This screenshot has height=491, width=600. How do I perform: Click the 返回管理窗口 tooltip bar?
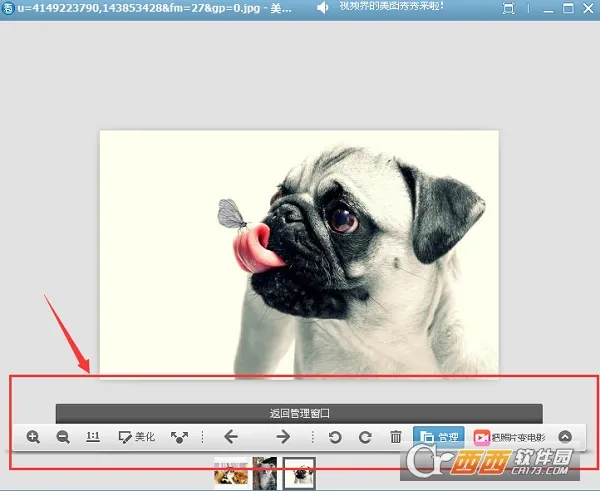pos(299,412)
